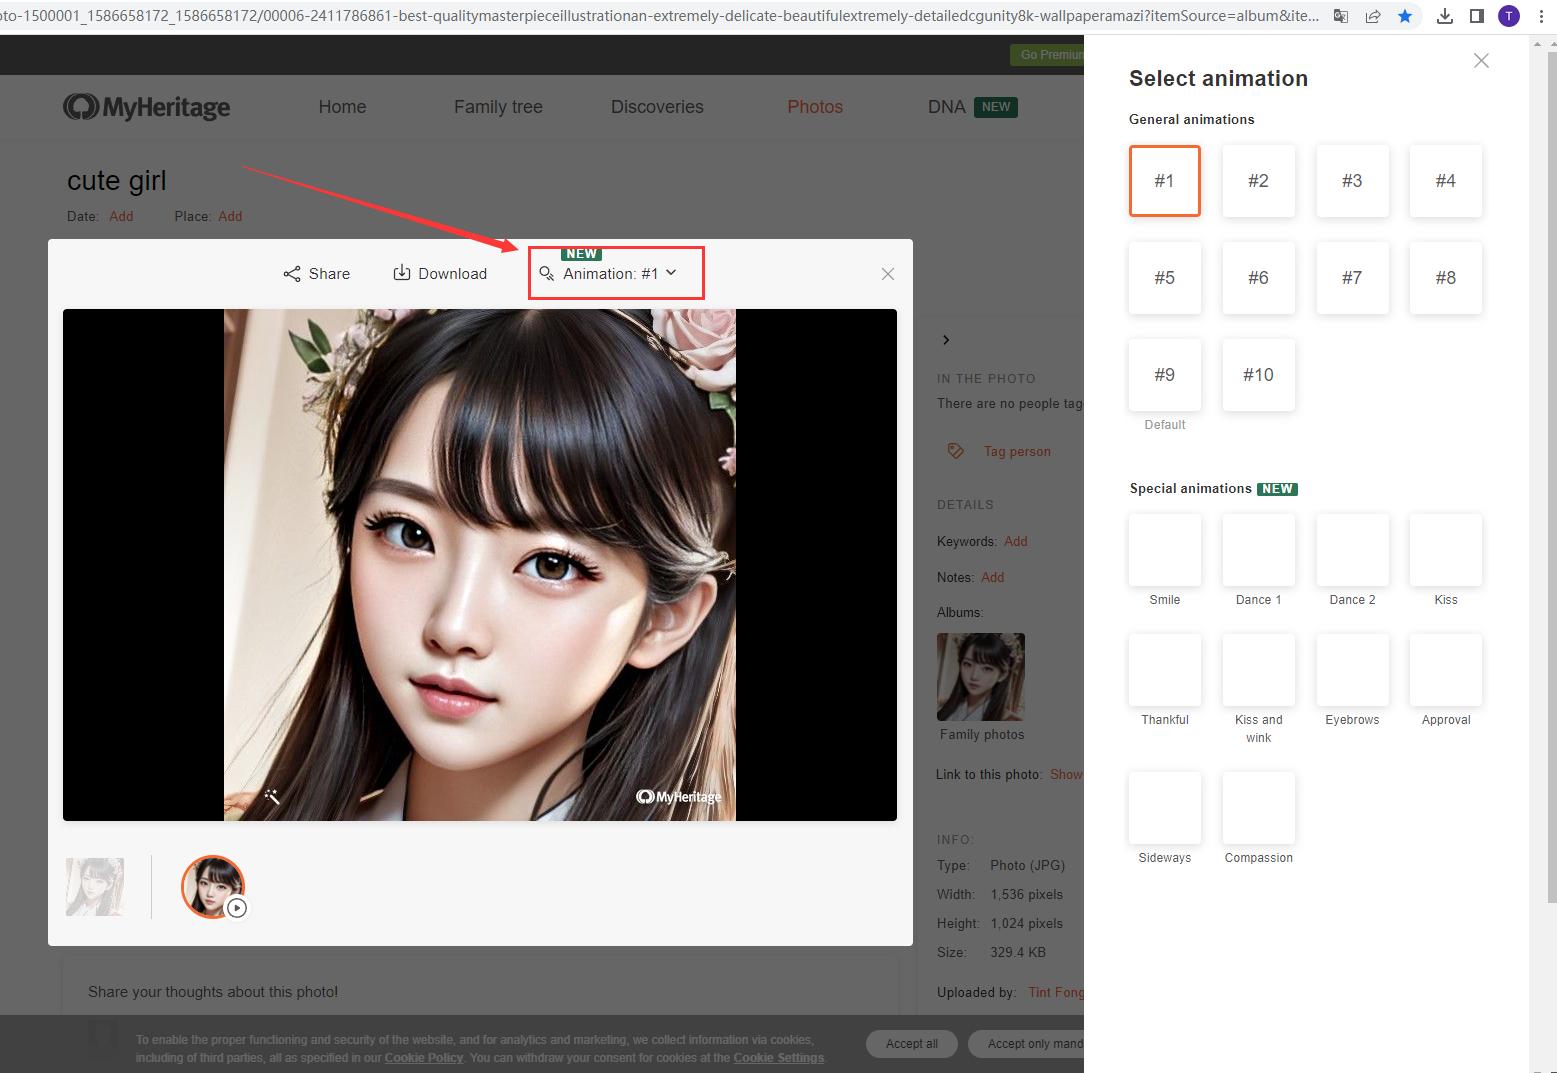Screen dimensions: 1557x1073
Task: Click the browser share page icon
Action: [x=1373, y=16]
